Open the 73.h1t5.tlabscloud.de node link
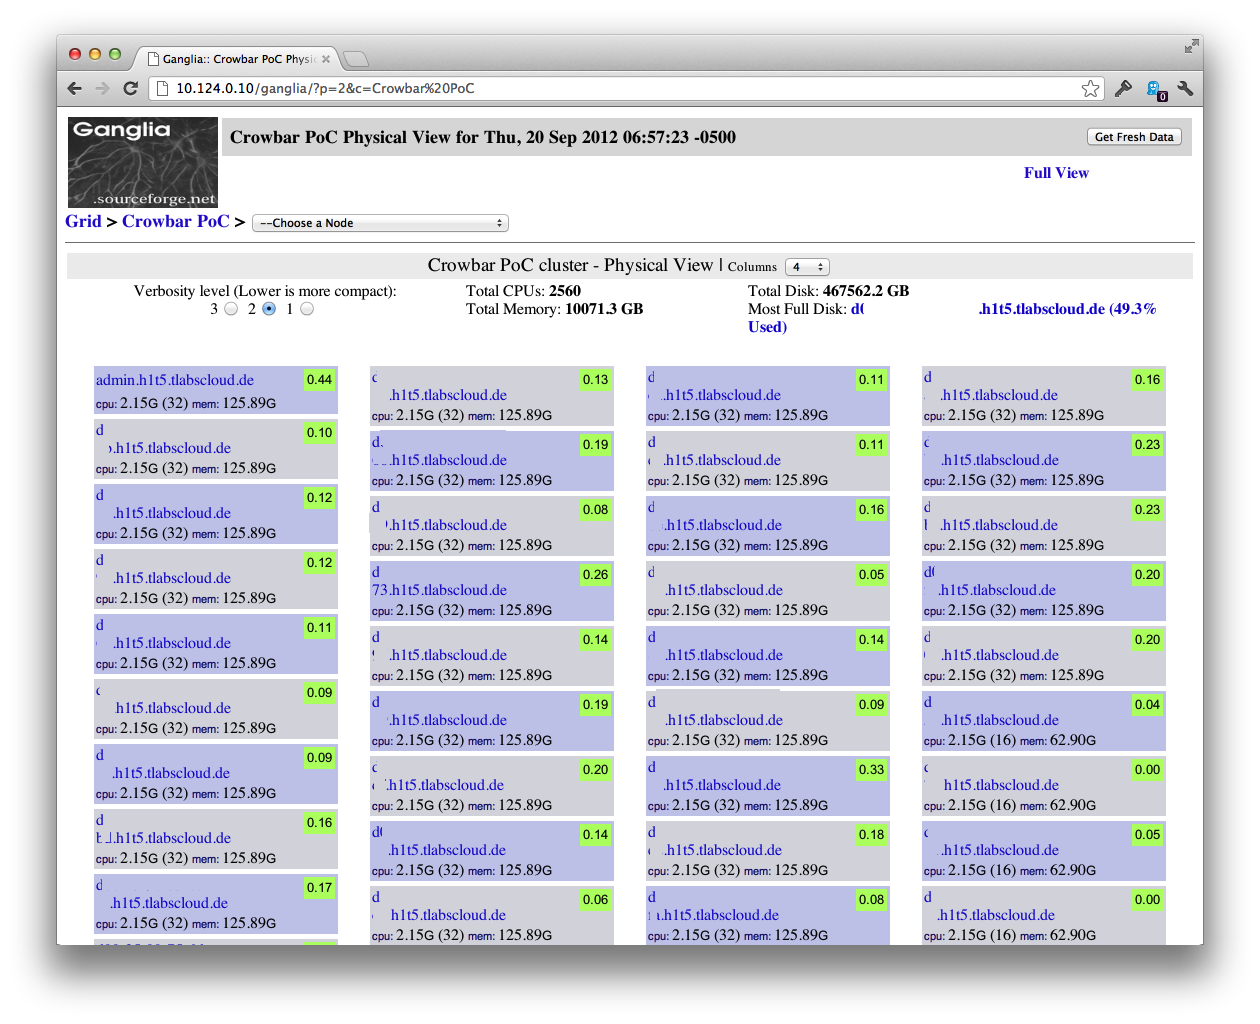This screenshot has height=1024, width=1260. click(439, 590)
